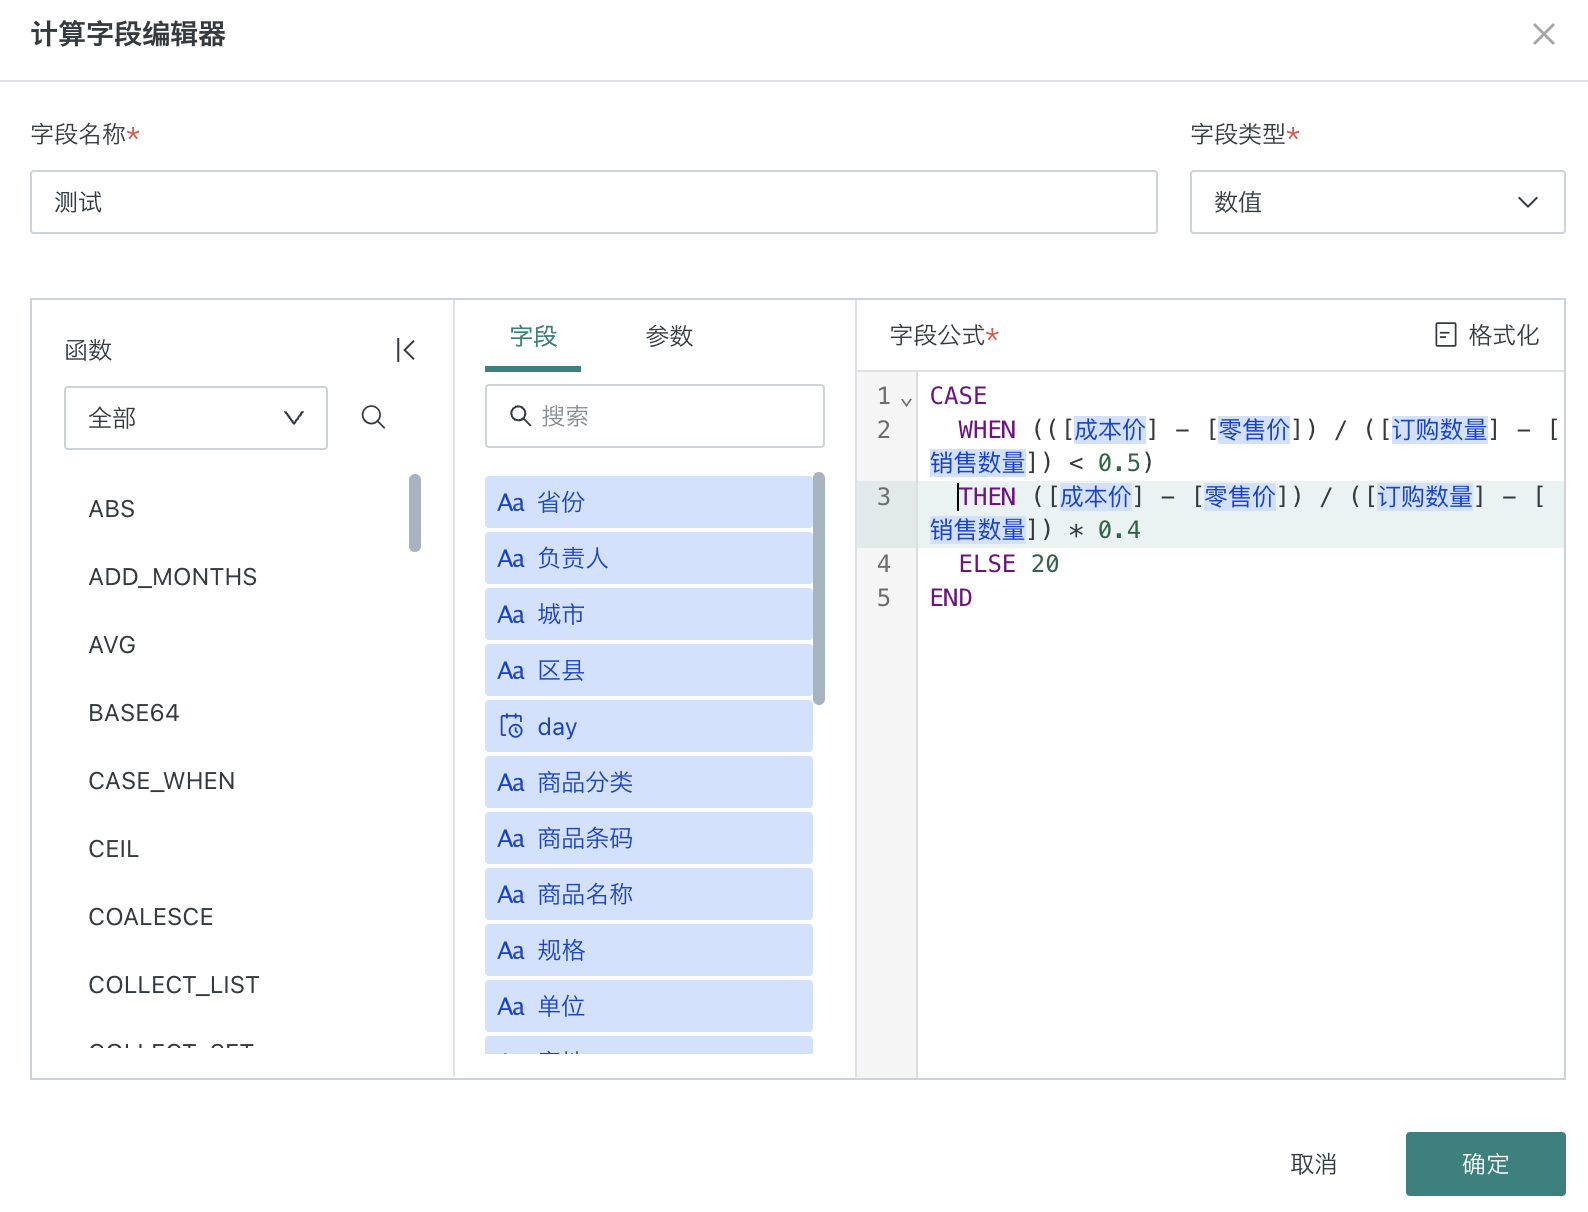The width and height of the screenshot is (1588, 1212).
Task: Insert the 规格 field name
Action: click(561, 950)
